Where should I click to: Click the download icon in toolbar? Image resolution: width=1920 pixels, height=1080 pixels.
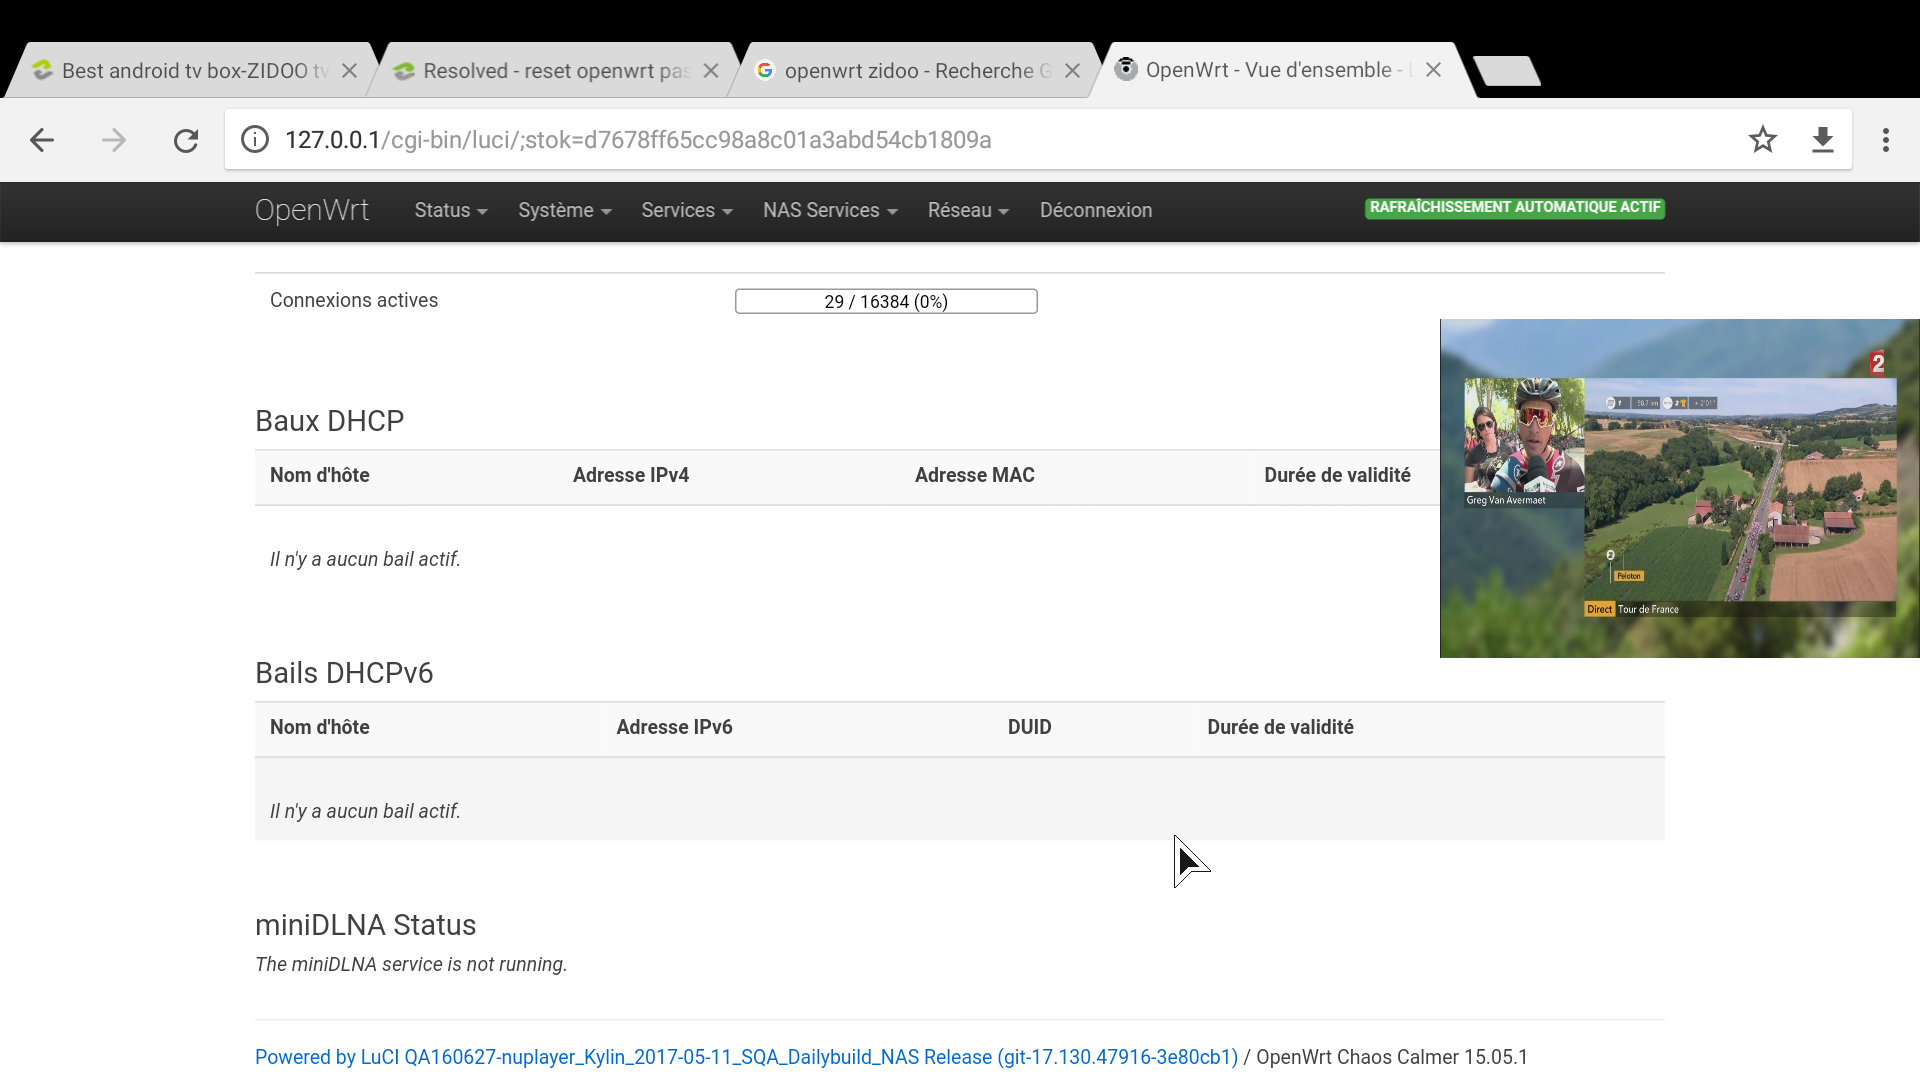pyautogui.click(x=1822, y=140)
